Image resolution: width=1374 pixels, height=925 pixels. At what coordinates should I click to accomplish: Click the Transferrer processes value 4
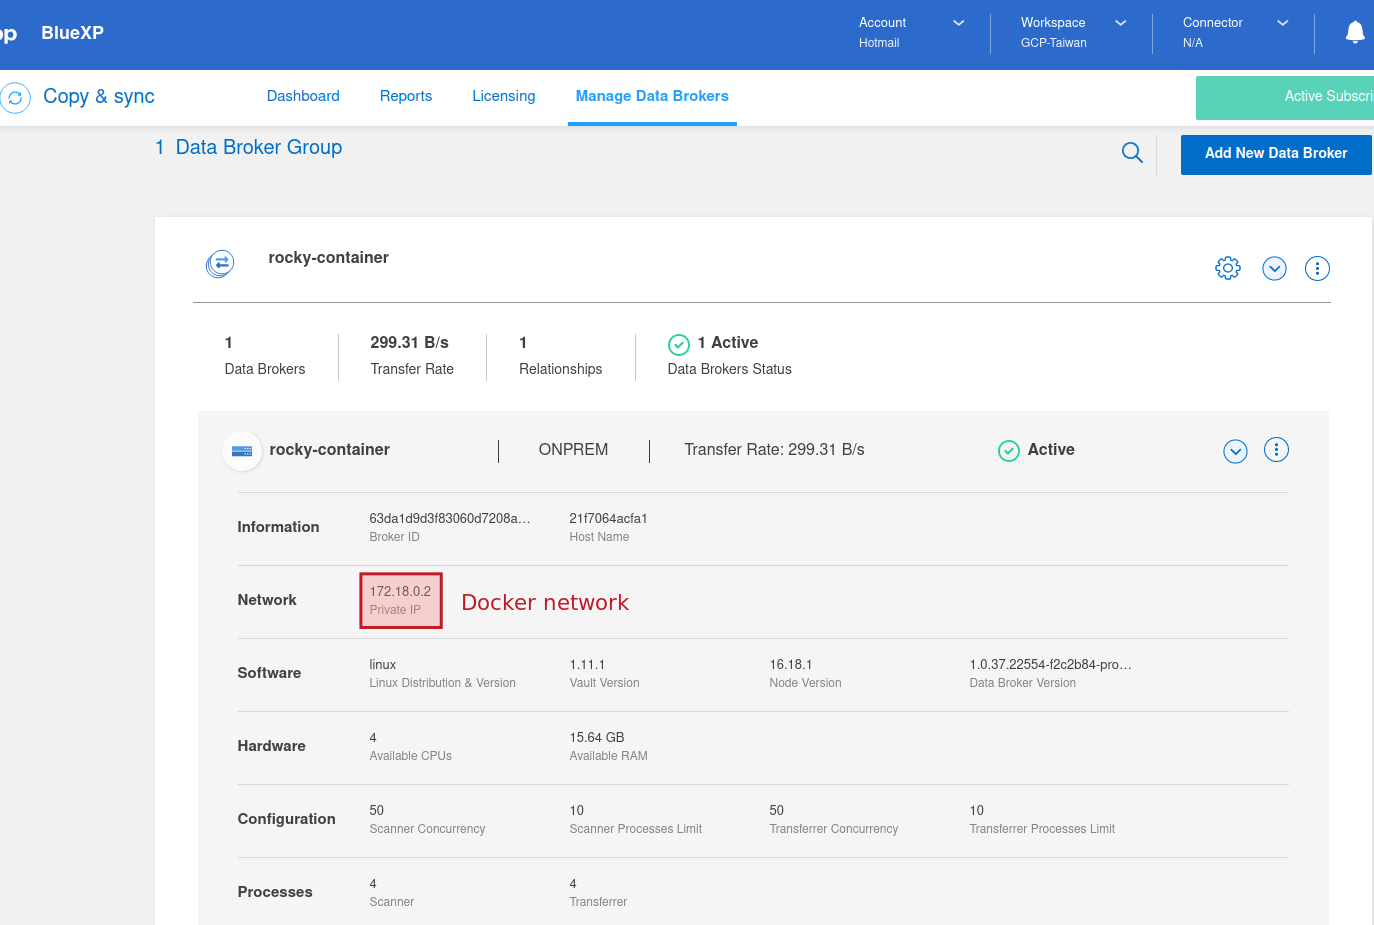tap(573, 883)
